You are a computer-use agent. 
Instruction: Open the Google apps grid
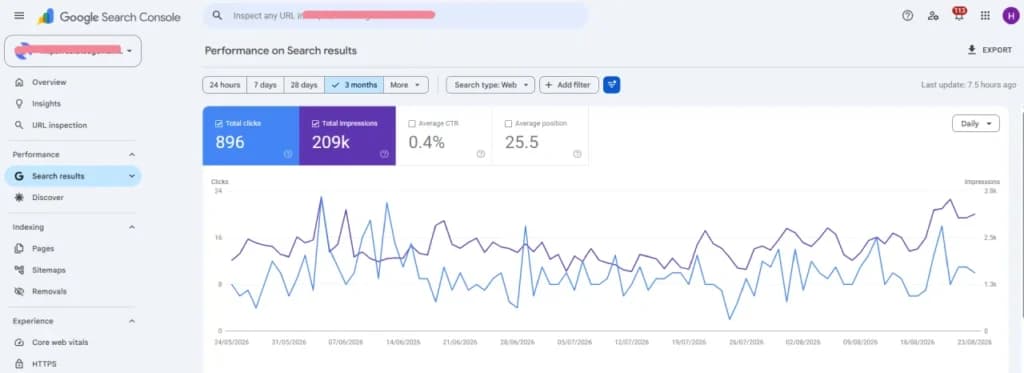click(x=985, y=16)
